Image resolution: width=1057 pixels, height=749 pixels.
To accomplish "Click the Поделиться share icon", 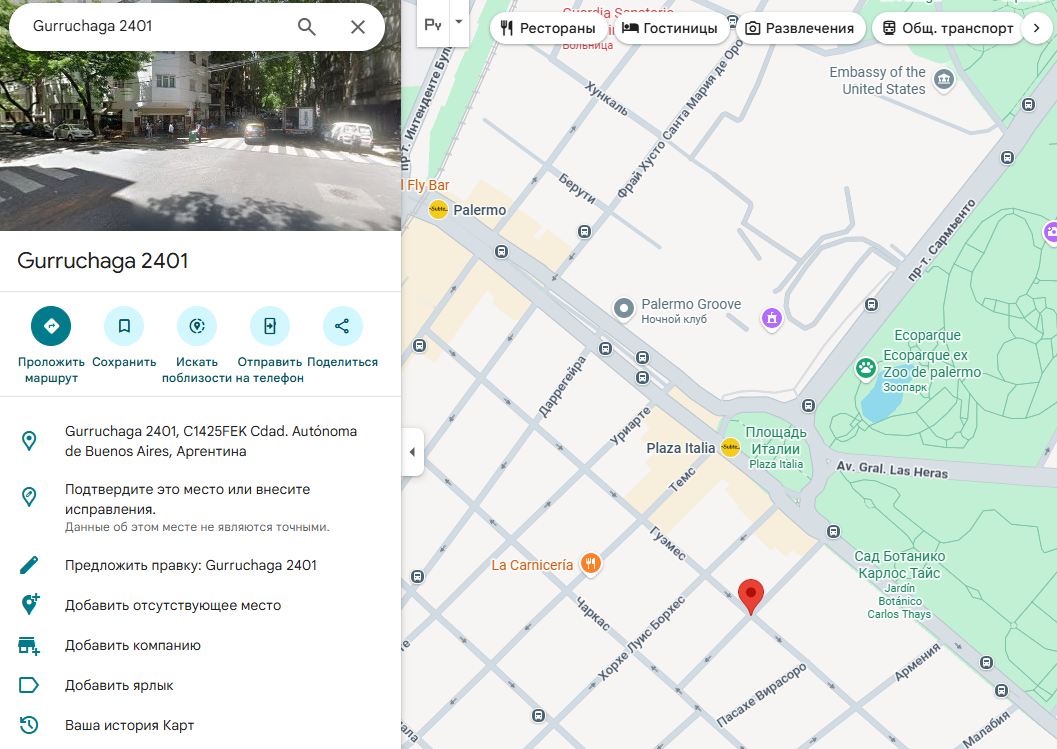I will (x=342, y=326).
